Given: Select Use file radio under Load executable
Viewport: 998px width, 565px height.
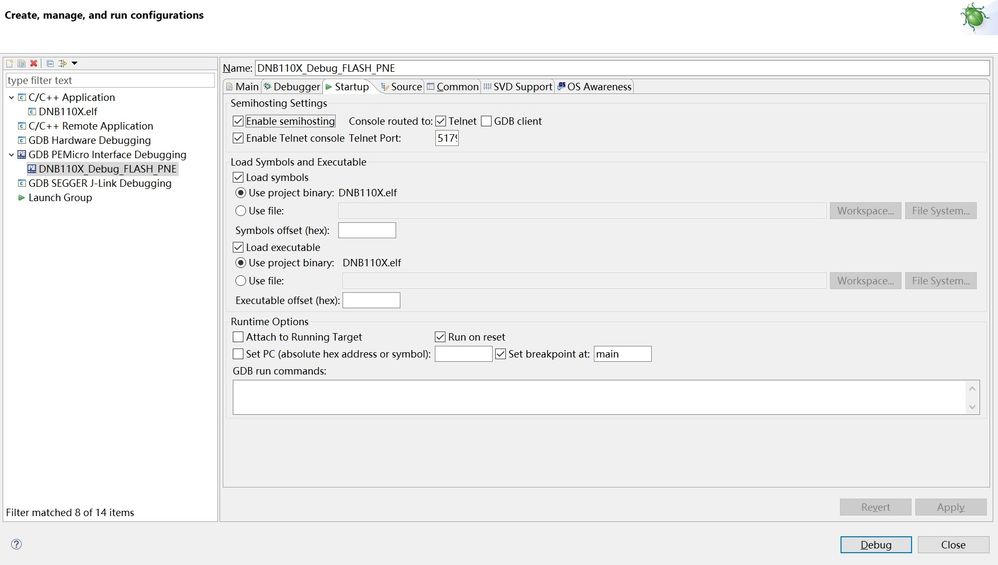Looking at the screenshot, I should (241, 281).
